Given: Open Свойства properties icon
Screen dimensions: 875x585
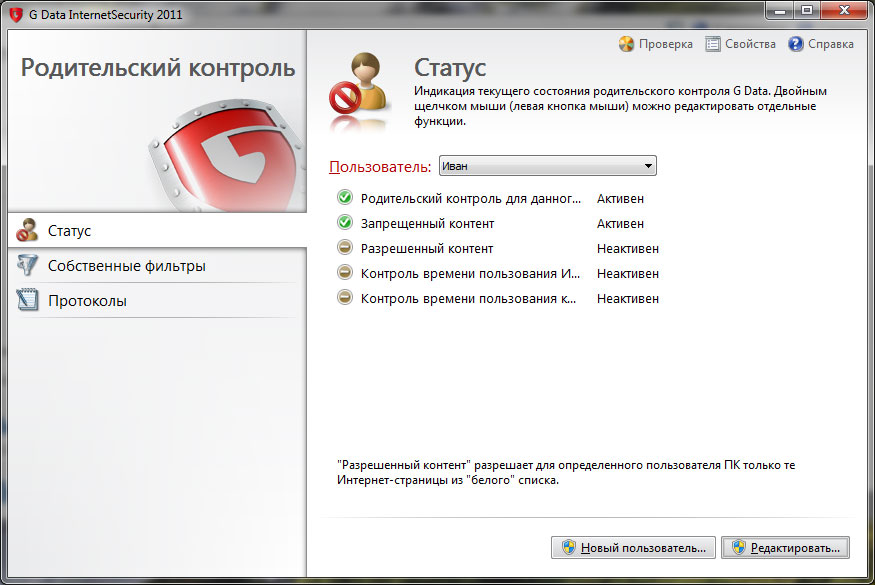Looking at the screenshot, I should [713, 44].
